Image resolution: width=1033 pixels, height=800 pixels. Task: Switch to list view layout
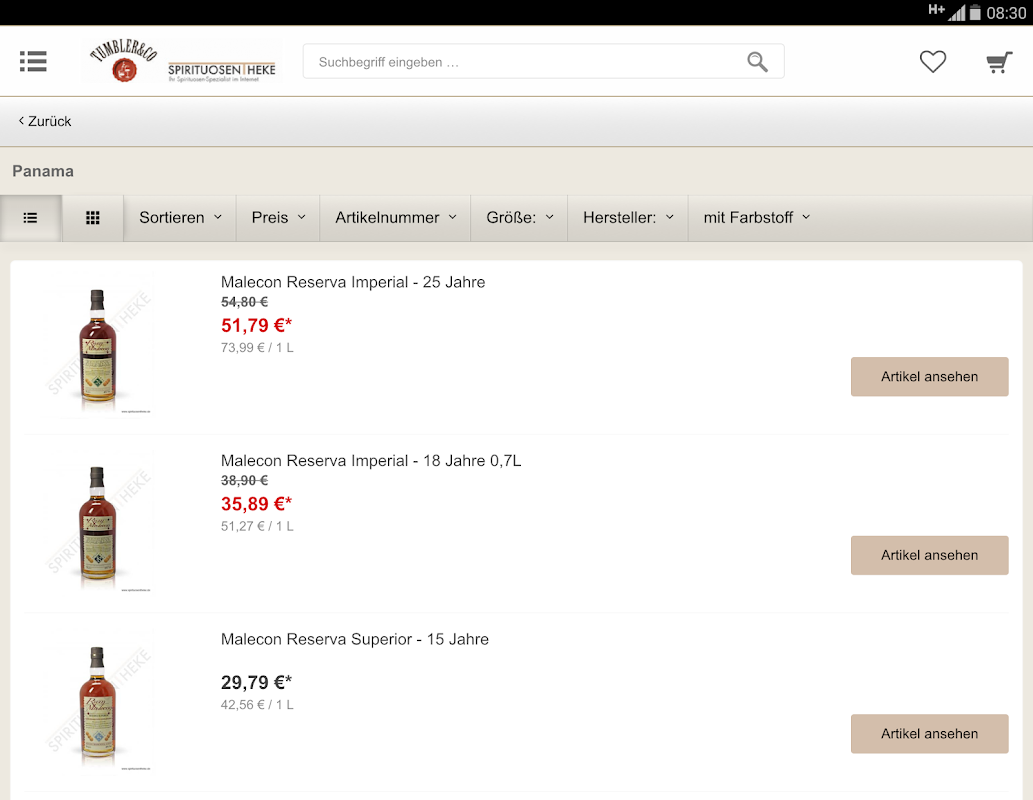(x=31, y=218)
